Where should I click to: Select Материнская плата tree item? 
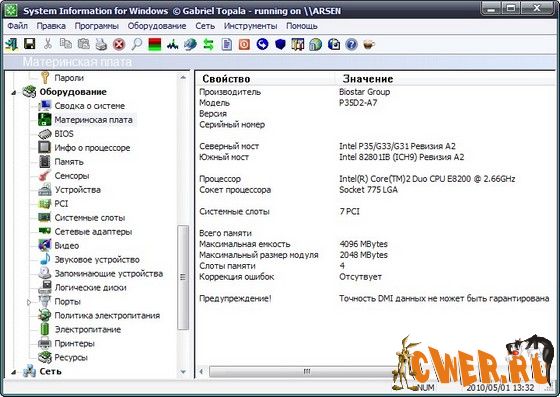click(x=93, y=120)
